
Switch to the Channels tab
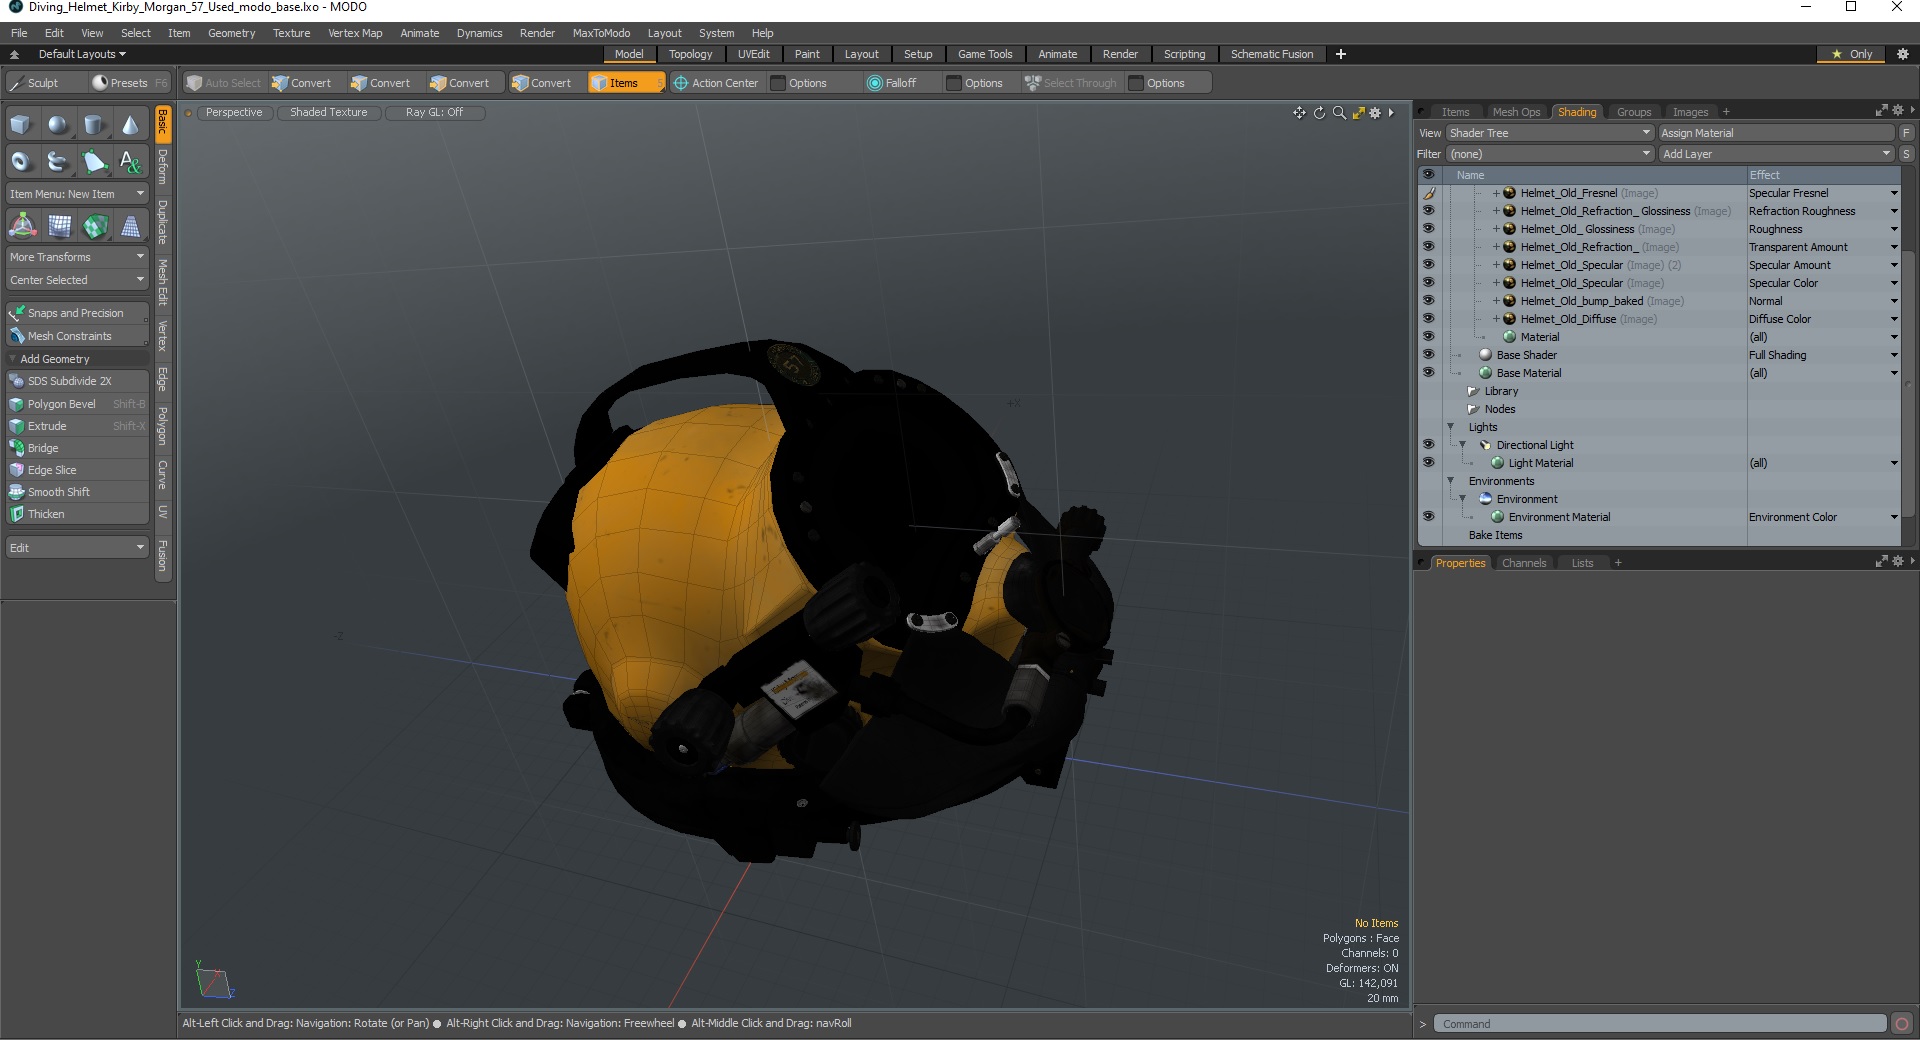coord(1524,563)
